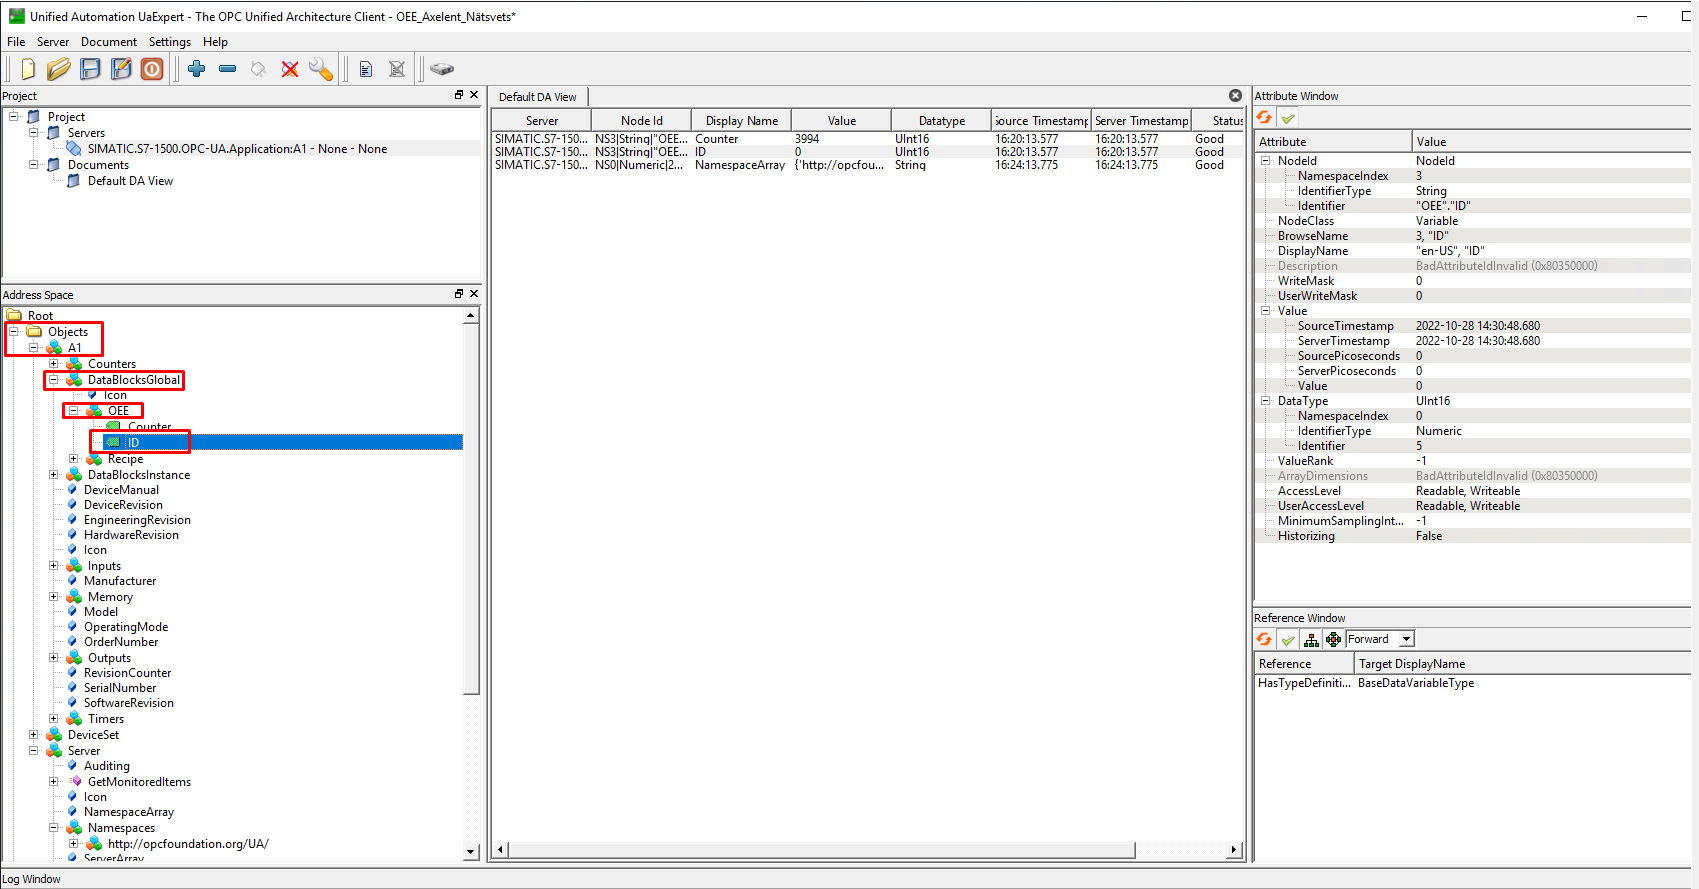
Task: Switch to the Default DA View tab
Action: tap(538, 97)
